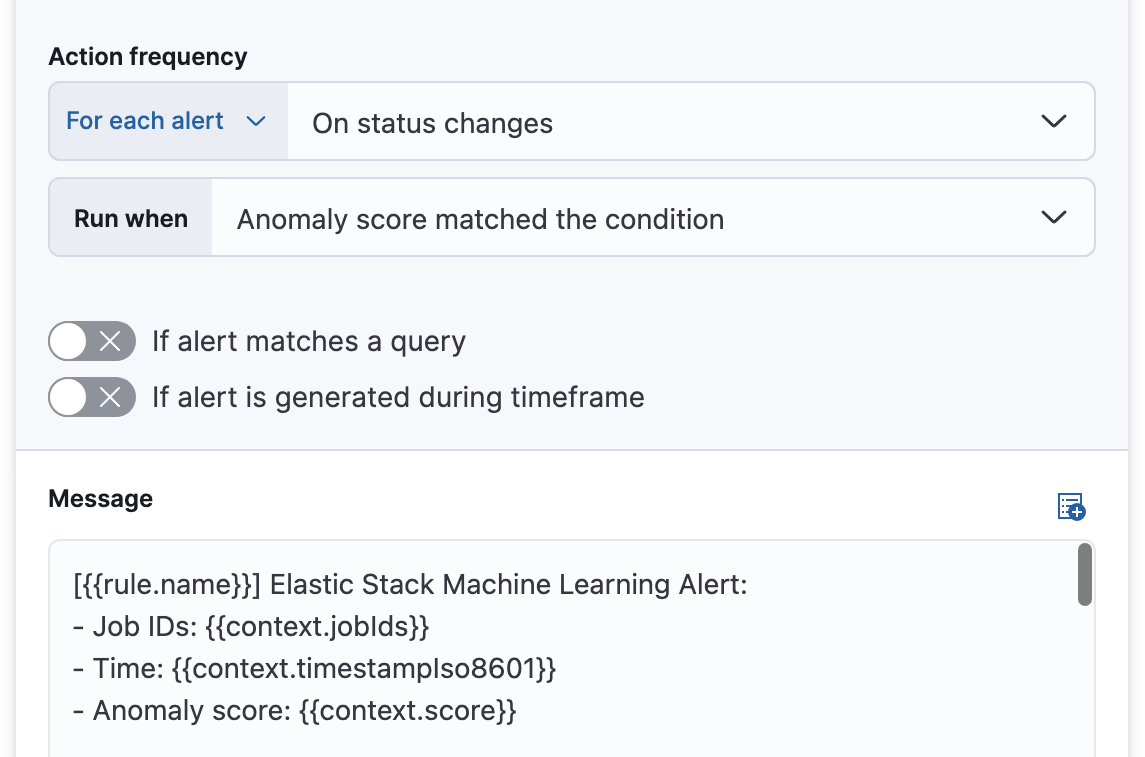Click the Run when dropdown chevron
This screenshot has width=1145, height=757.
point(1053,217)
